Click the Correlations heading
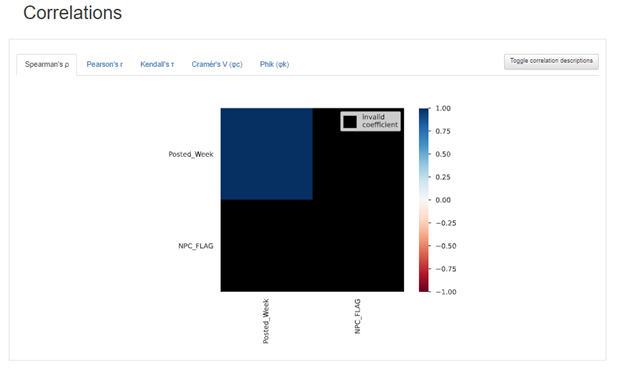The height and width of the screenshot is (373, 624). (x=72, y=13)
